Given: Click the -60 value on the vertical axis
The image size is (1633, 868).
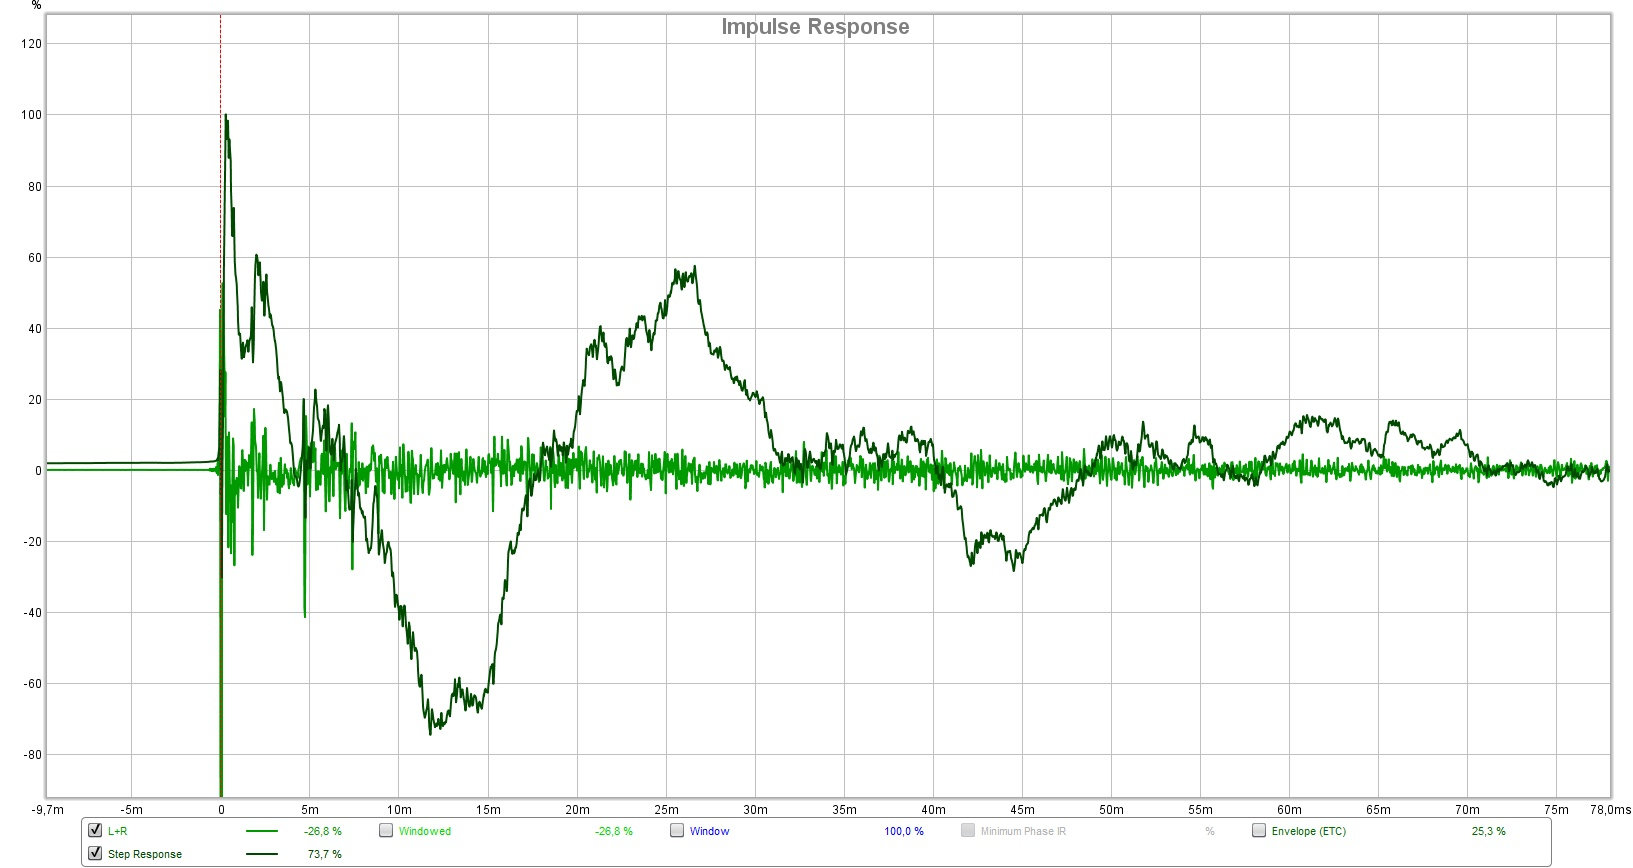Looking at the screenshot, I should click(x=33, y=684).
